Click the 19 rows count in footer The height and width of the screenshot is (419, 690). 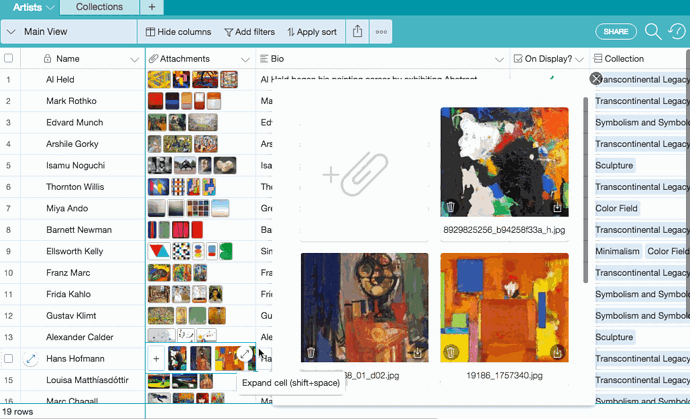(18, 412)
